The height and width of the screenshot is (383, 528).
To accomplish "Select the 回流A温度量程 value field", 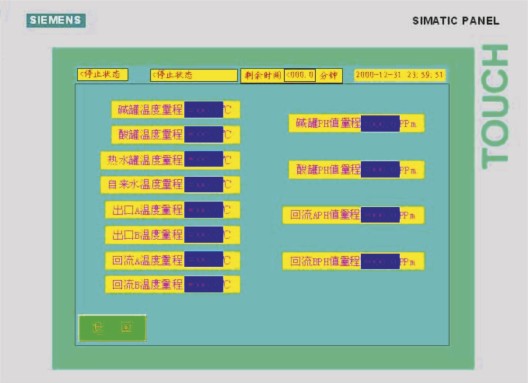I will (203, 260).
